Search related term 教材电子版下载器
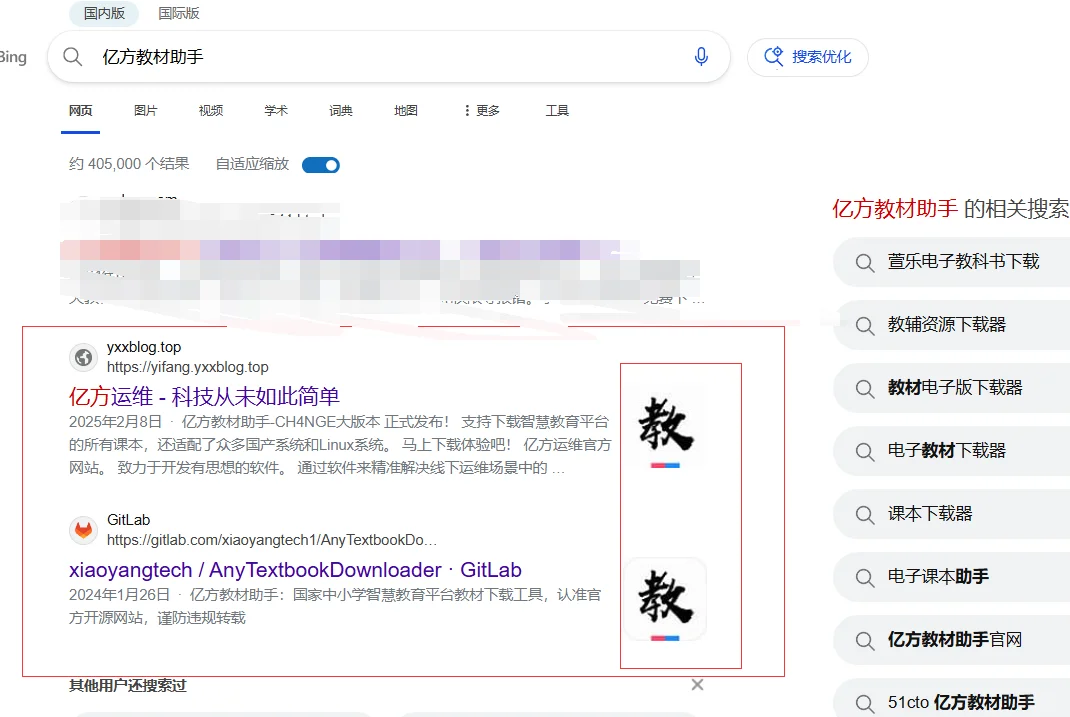Screen dimensions: 1070x717 [x=953, y=387]
